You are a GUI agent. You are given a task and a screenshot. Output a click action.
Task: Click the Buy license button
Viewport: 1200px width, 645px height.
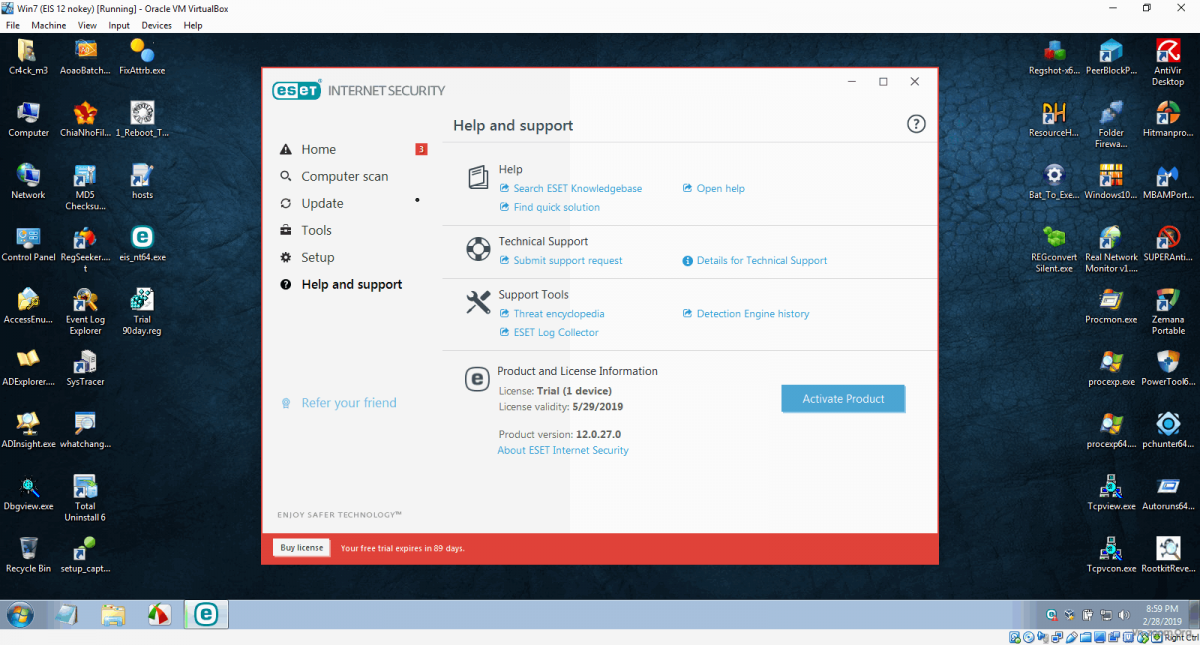tap(301, 548)
